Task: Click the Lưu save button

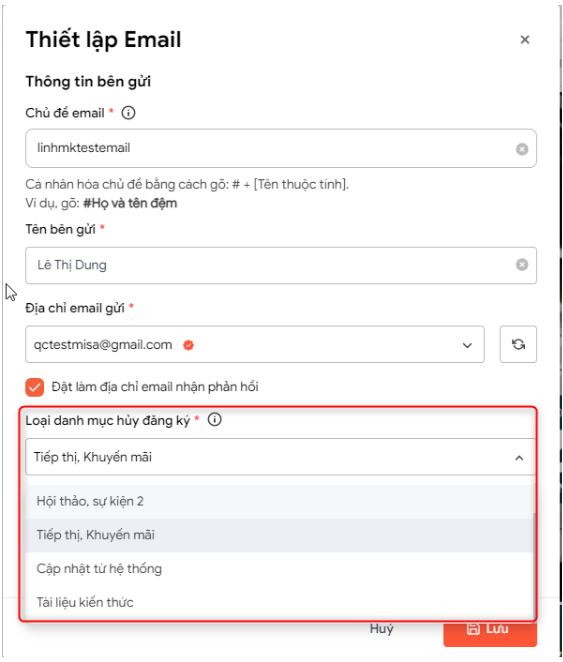Action: coord(490,630)
